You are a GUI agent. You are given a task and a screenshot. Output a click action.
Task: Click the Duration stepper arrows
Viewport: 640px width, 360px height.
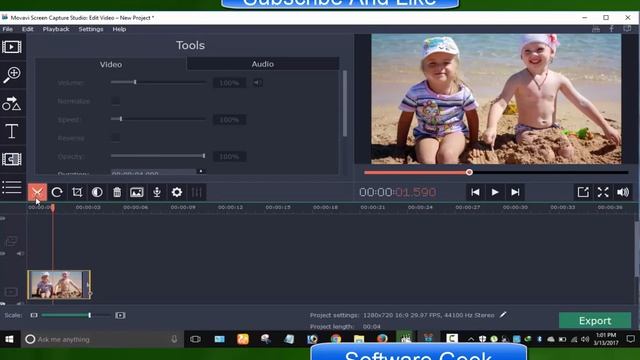(x=201, y=172)
